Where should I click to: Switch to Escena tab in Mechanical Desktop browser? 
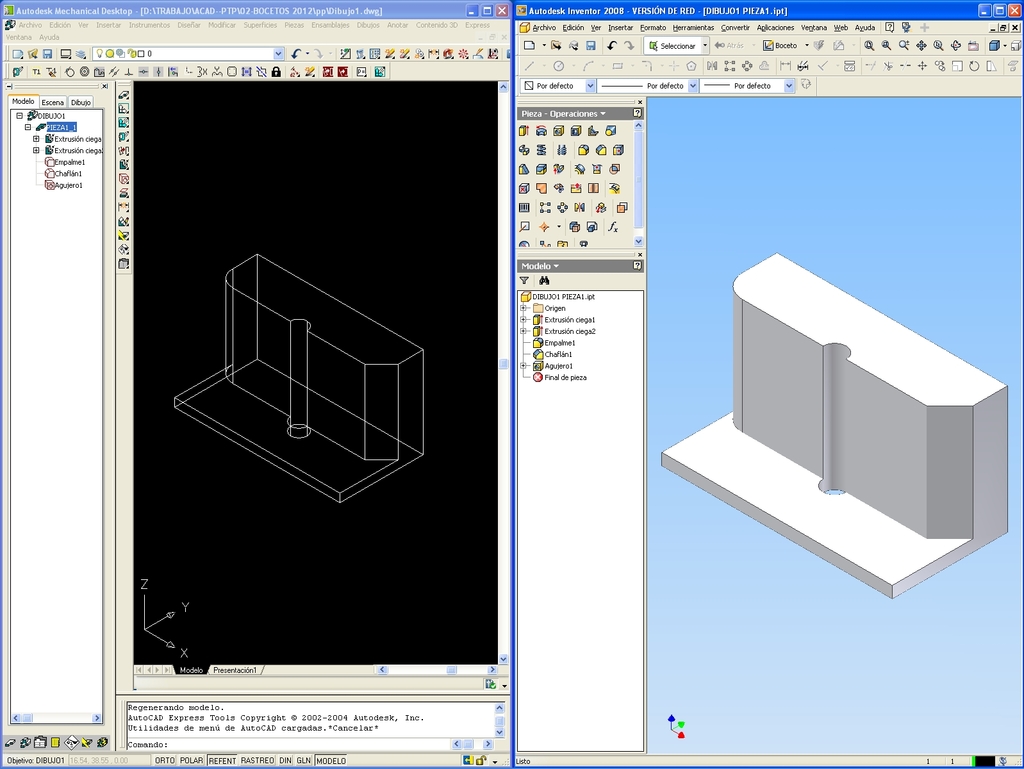coord(53,102)
